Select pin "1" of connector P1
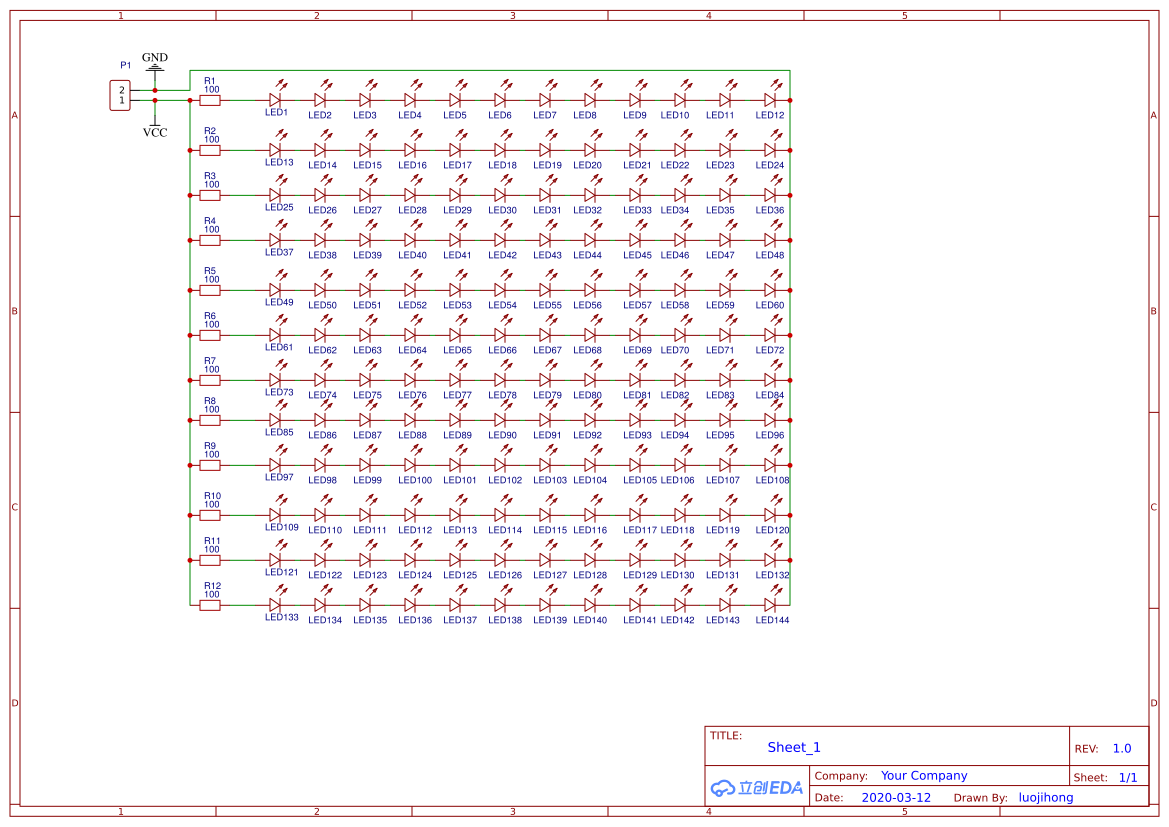The height and width of the screenshot is (827, 1169). (122, 100)
